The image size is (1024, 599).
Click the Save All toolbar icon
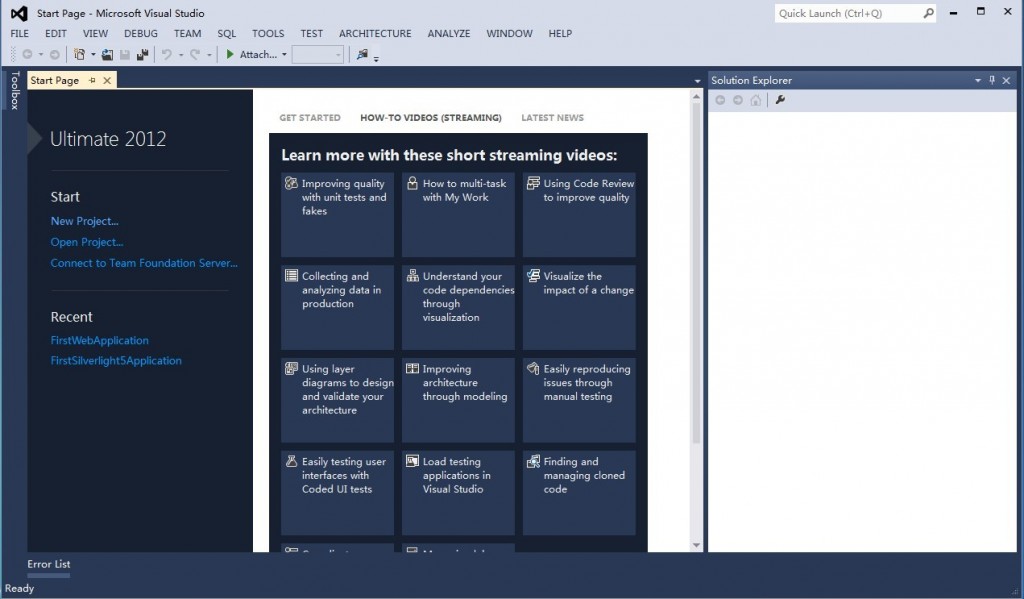point(142,55)
